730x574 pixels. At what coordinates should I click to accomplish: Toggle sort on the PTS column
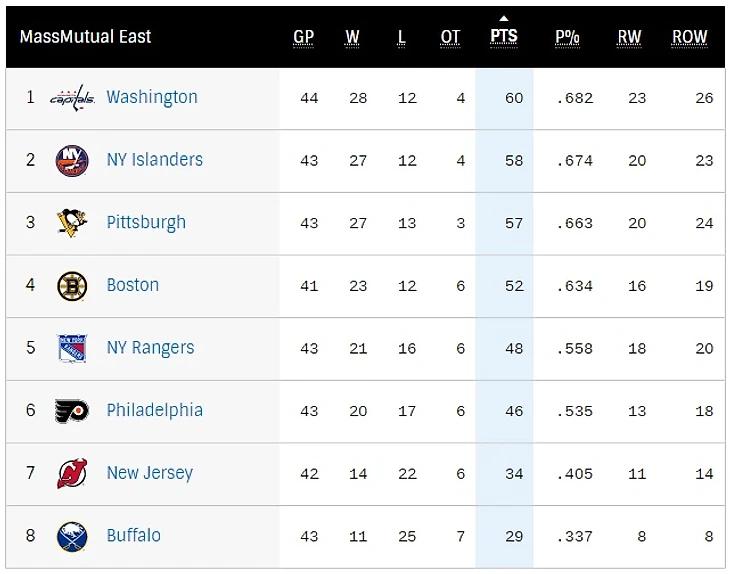point(504,36)
